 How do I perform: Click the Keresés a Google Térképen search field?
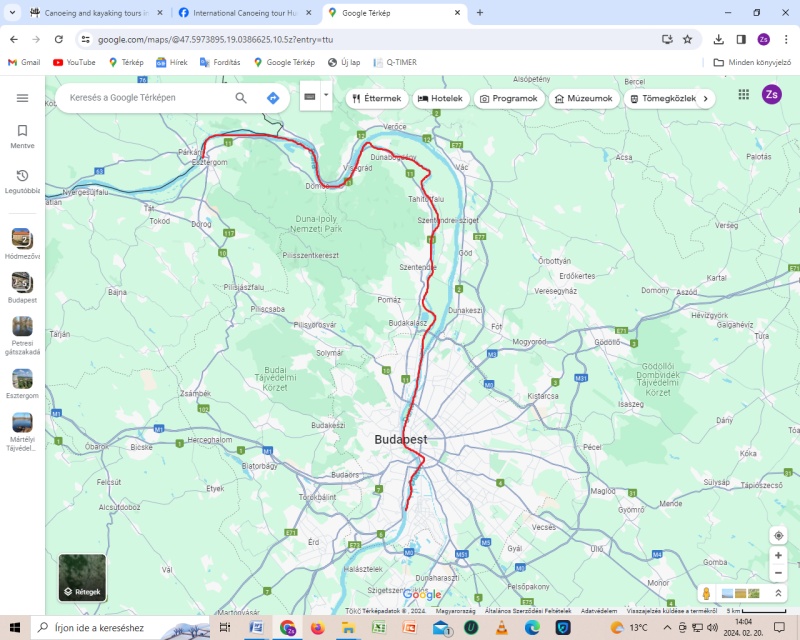tap(148, 97)
